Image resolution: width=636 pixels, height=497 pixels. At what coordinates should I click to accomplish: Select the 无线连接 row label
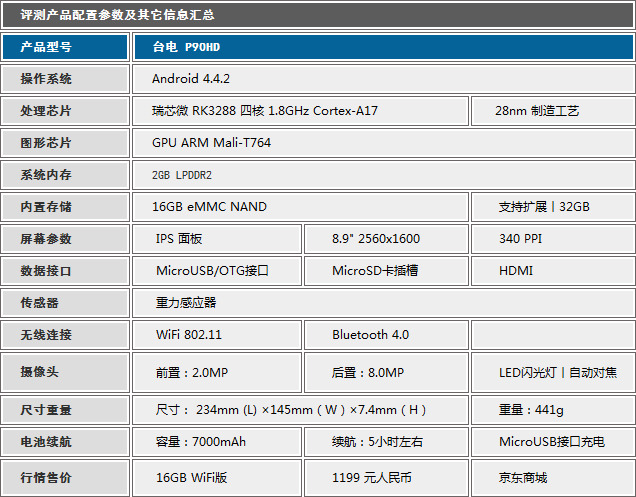(65, 335)
